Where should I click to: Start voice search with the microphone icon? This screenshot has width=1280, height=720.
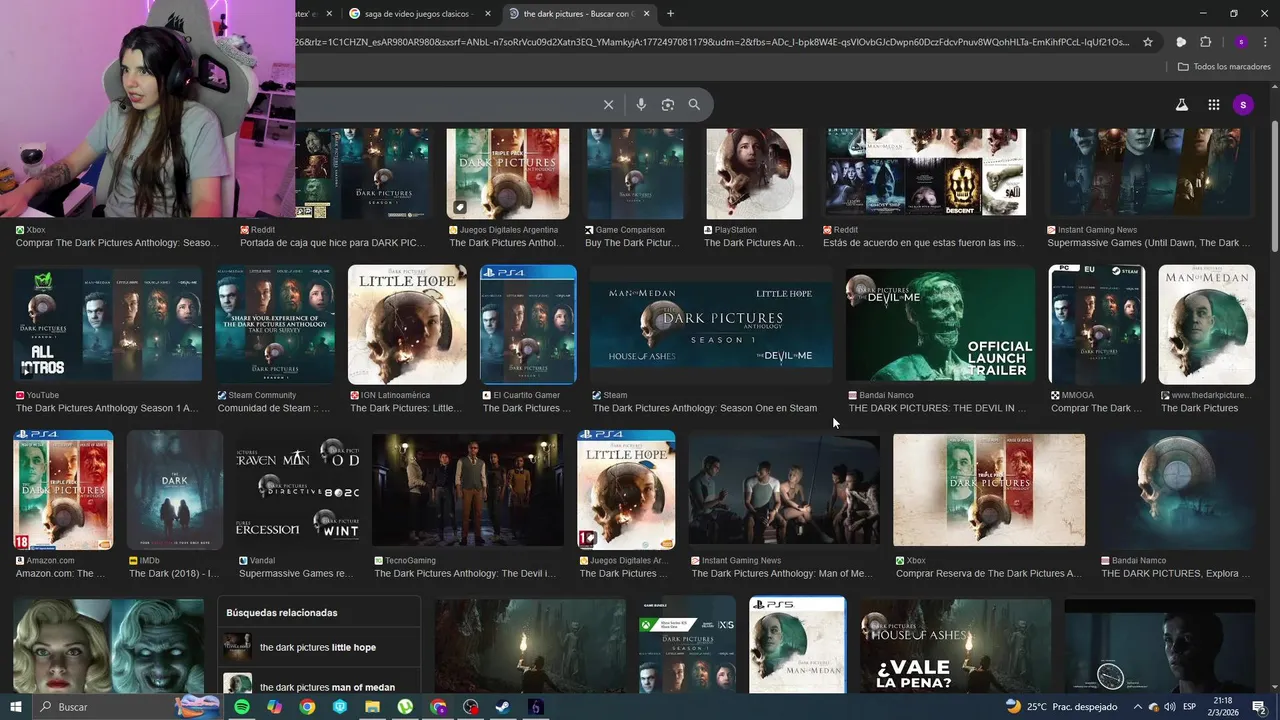pos(641,105)
